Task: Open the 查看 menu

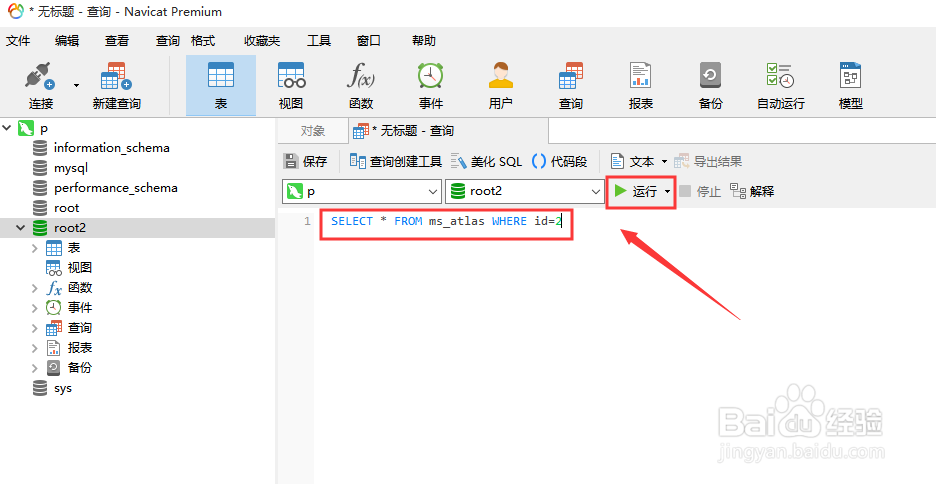Action: (x=117, y=41)
